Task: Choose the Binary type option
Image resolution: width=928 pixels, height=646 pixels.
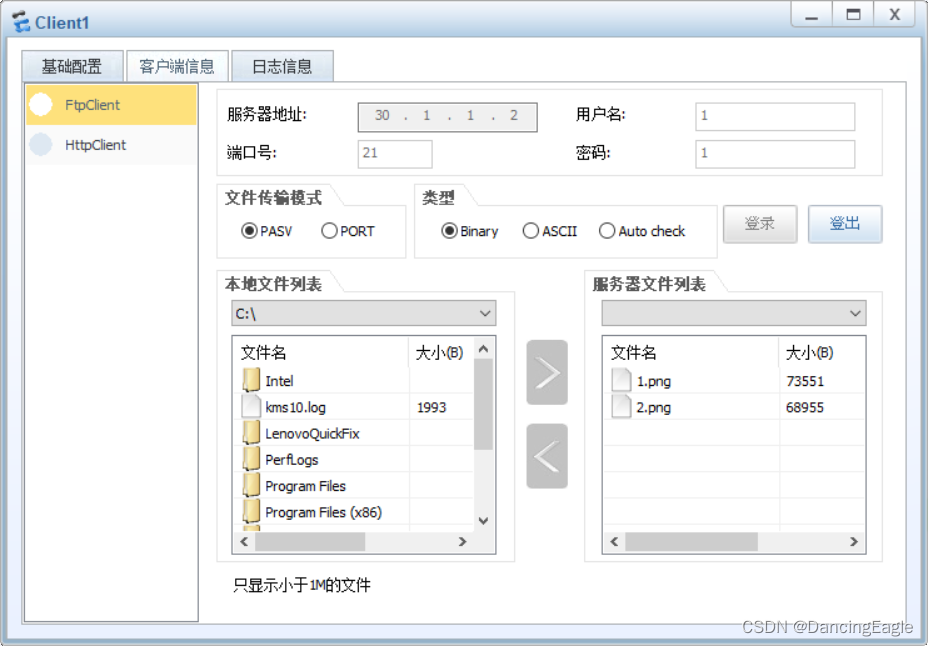Action: (x=449, y=231)
